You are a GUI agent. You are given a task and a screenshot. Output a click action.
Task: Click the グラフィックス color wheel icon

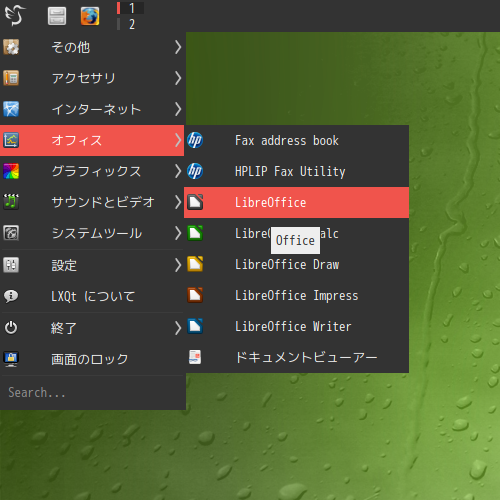[x=11, y=171]
